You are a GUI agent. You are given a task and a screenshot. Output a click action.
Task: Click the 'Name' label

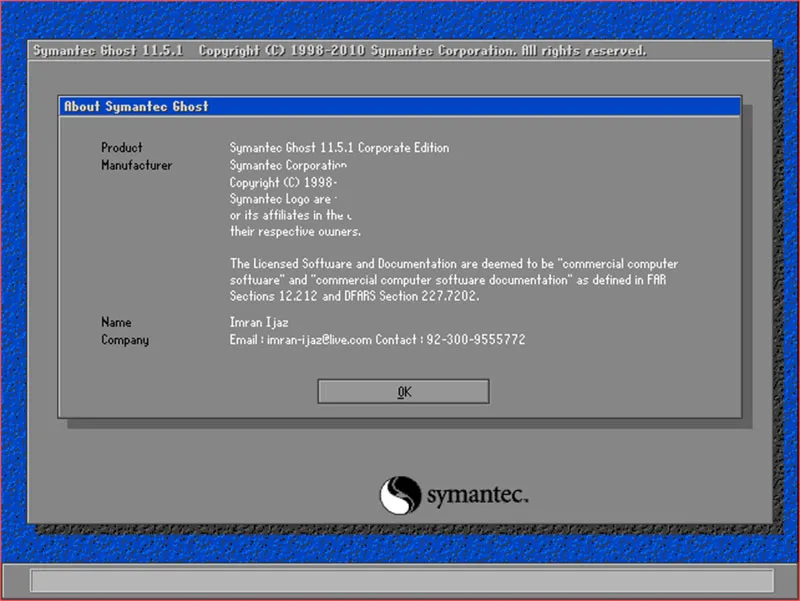coord(116,322)
